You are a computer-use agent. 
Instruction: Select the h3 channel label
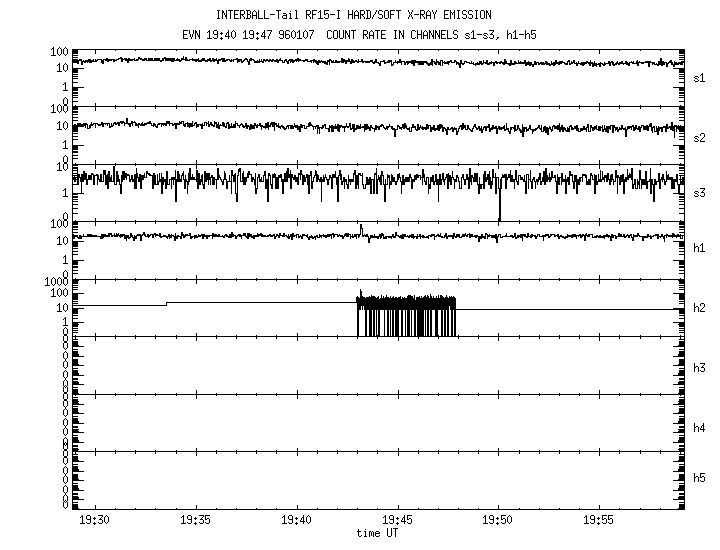[x=699, y=367]
